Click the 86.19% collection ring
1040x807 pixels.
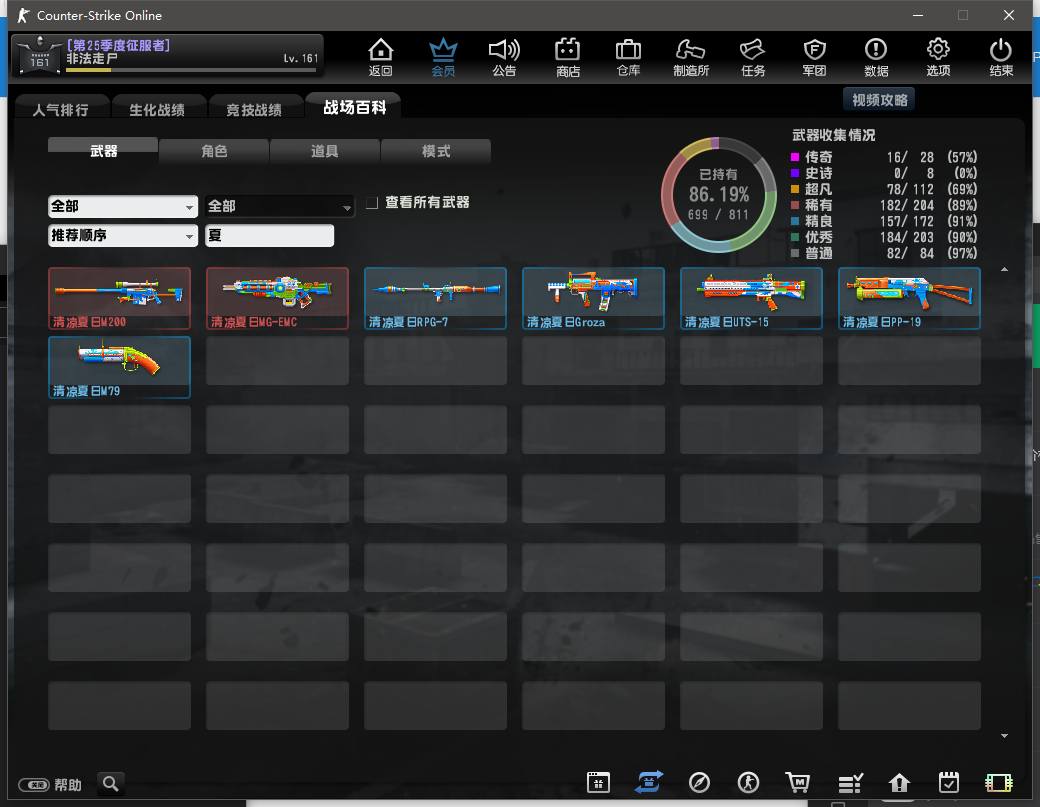click(x=719, y=194)
